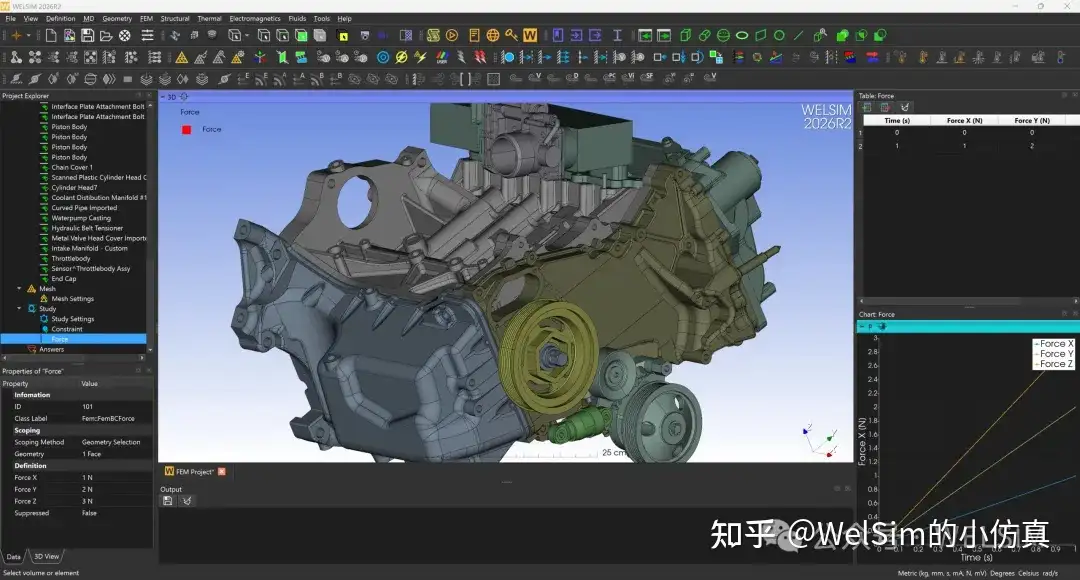The width and height of the screenshot is (1080, 580).
Task: Click the orange thermometer icon
Action: (923, 58)
